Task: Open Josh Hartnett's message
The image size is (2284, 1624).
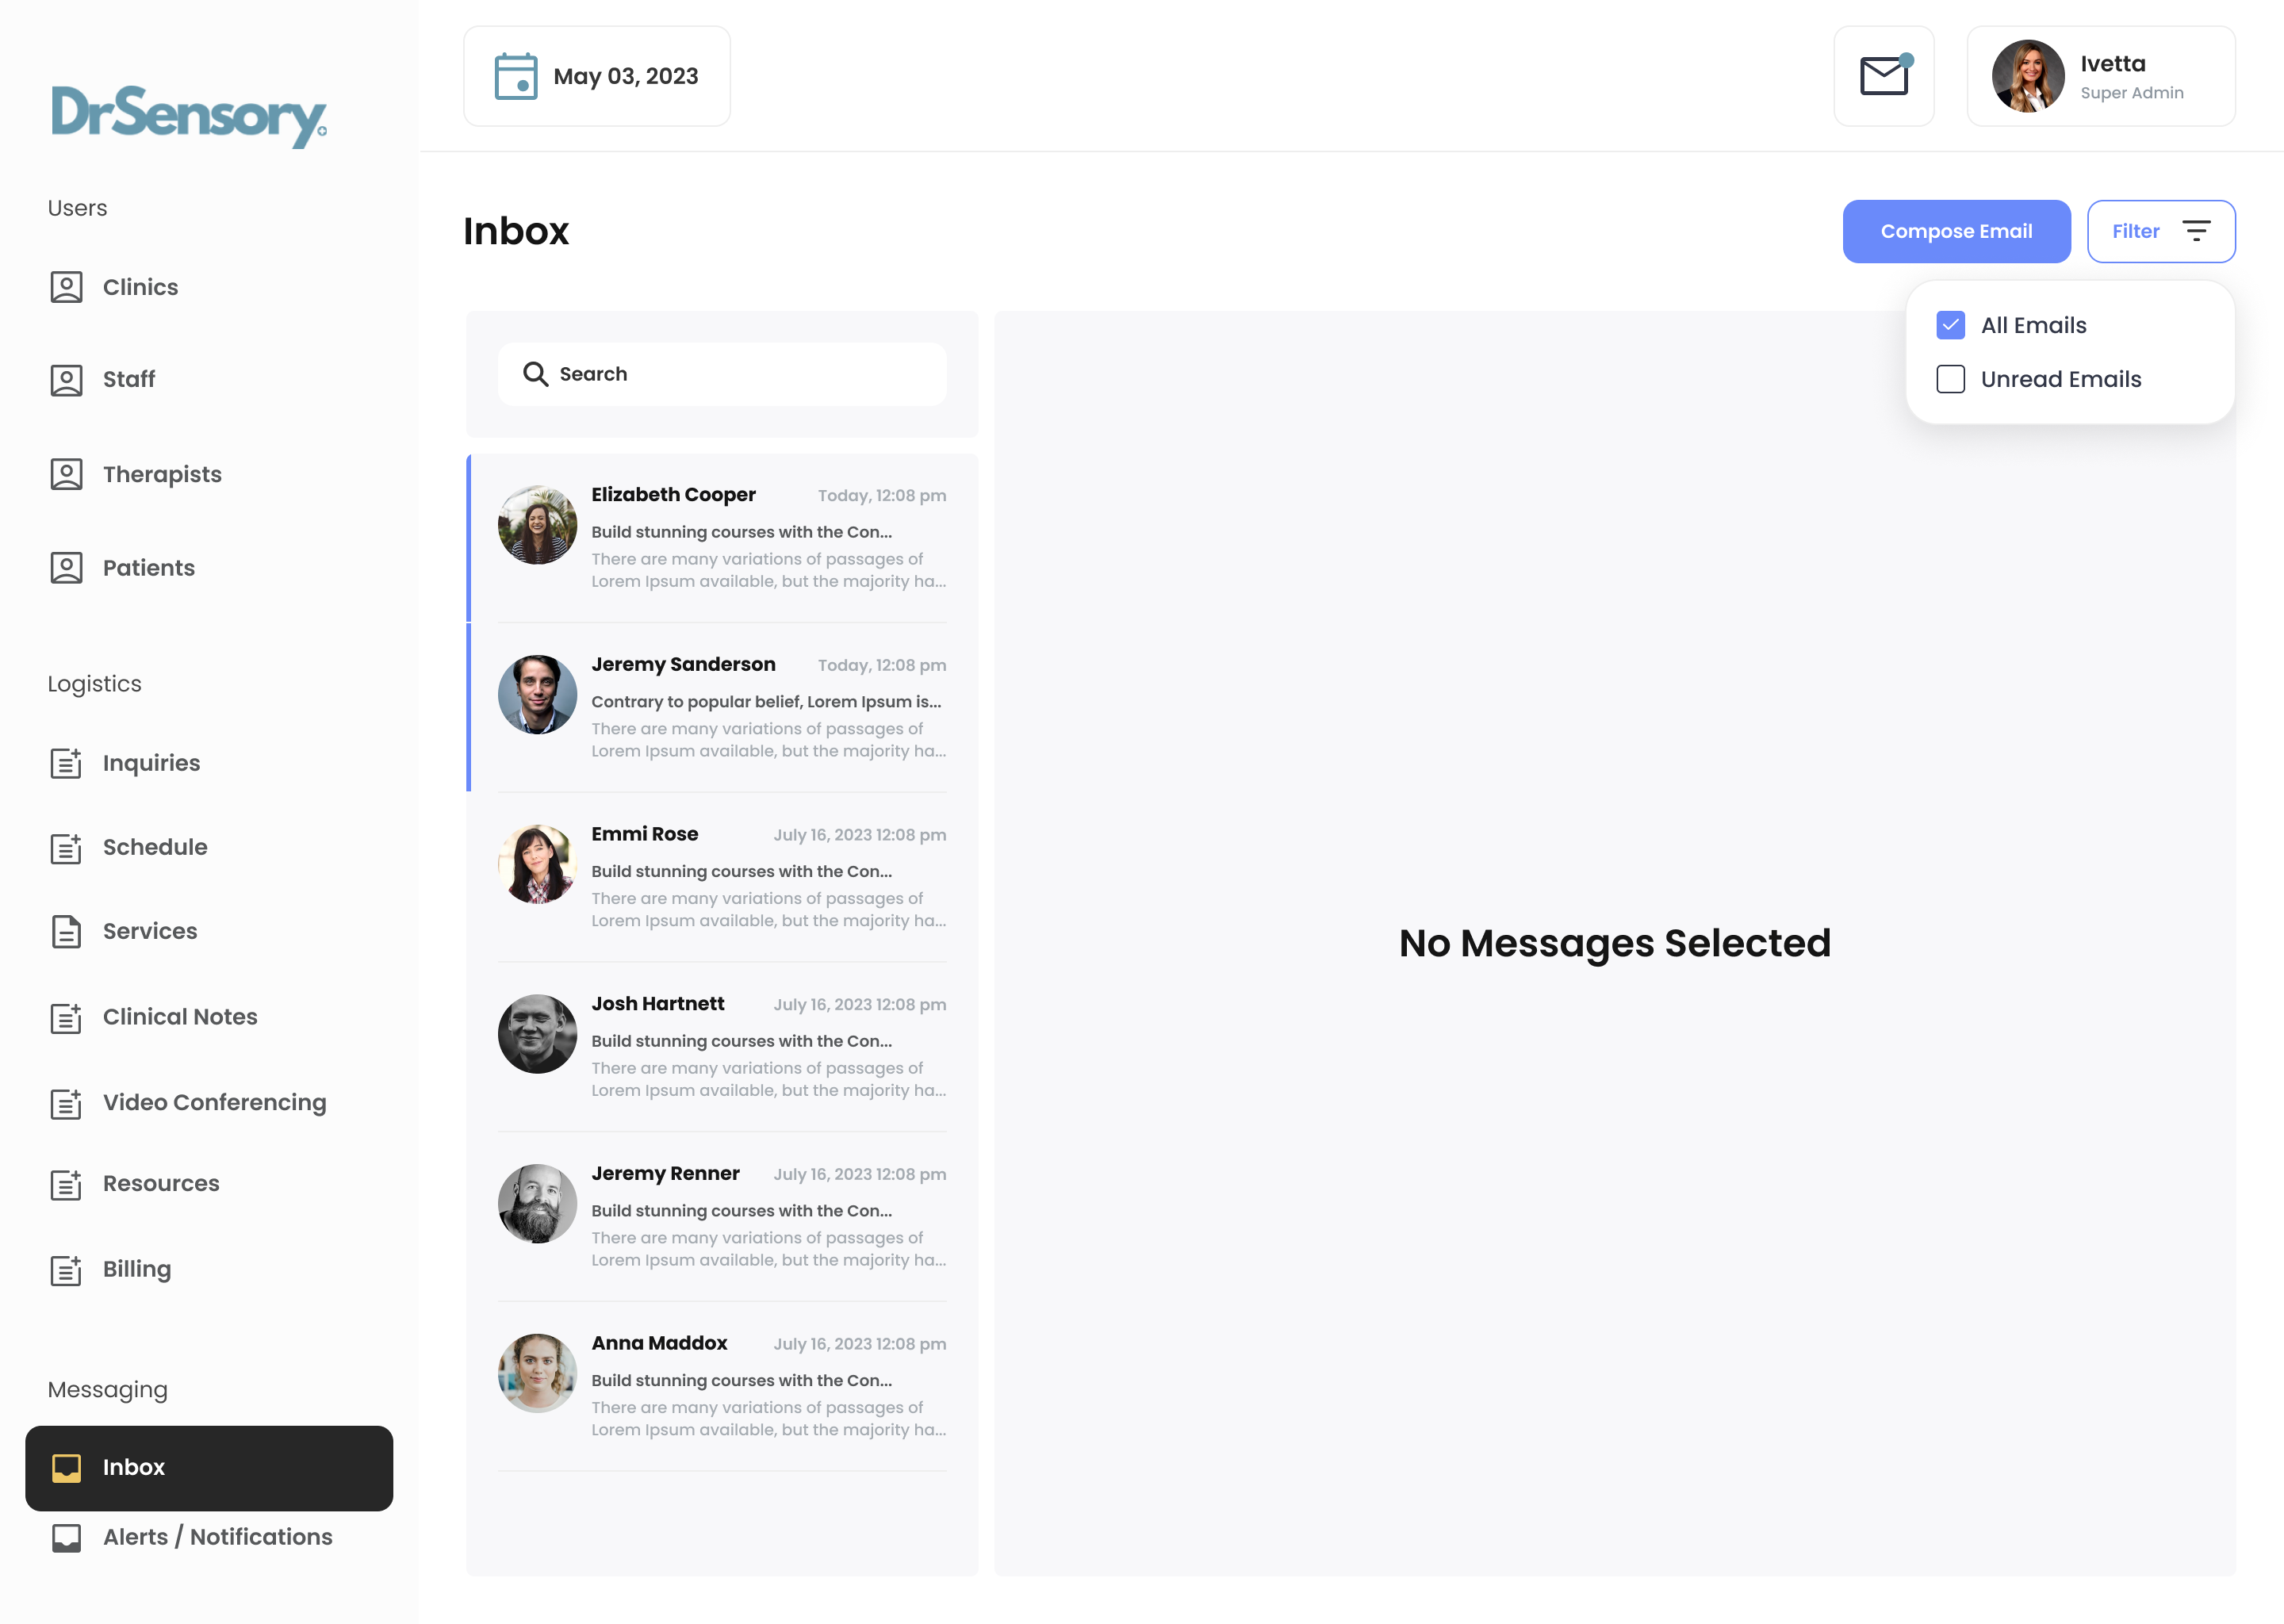Action: [722, 1047]
